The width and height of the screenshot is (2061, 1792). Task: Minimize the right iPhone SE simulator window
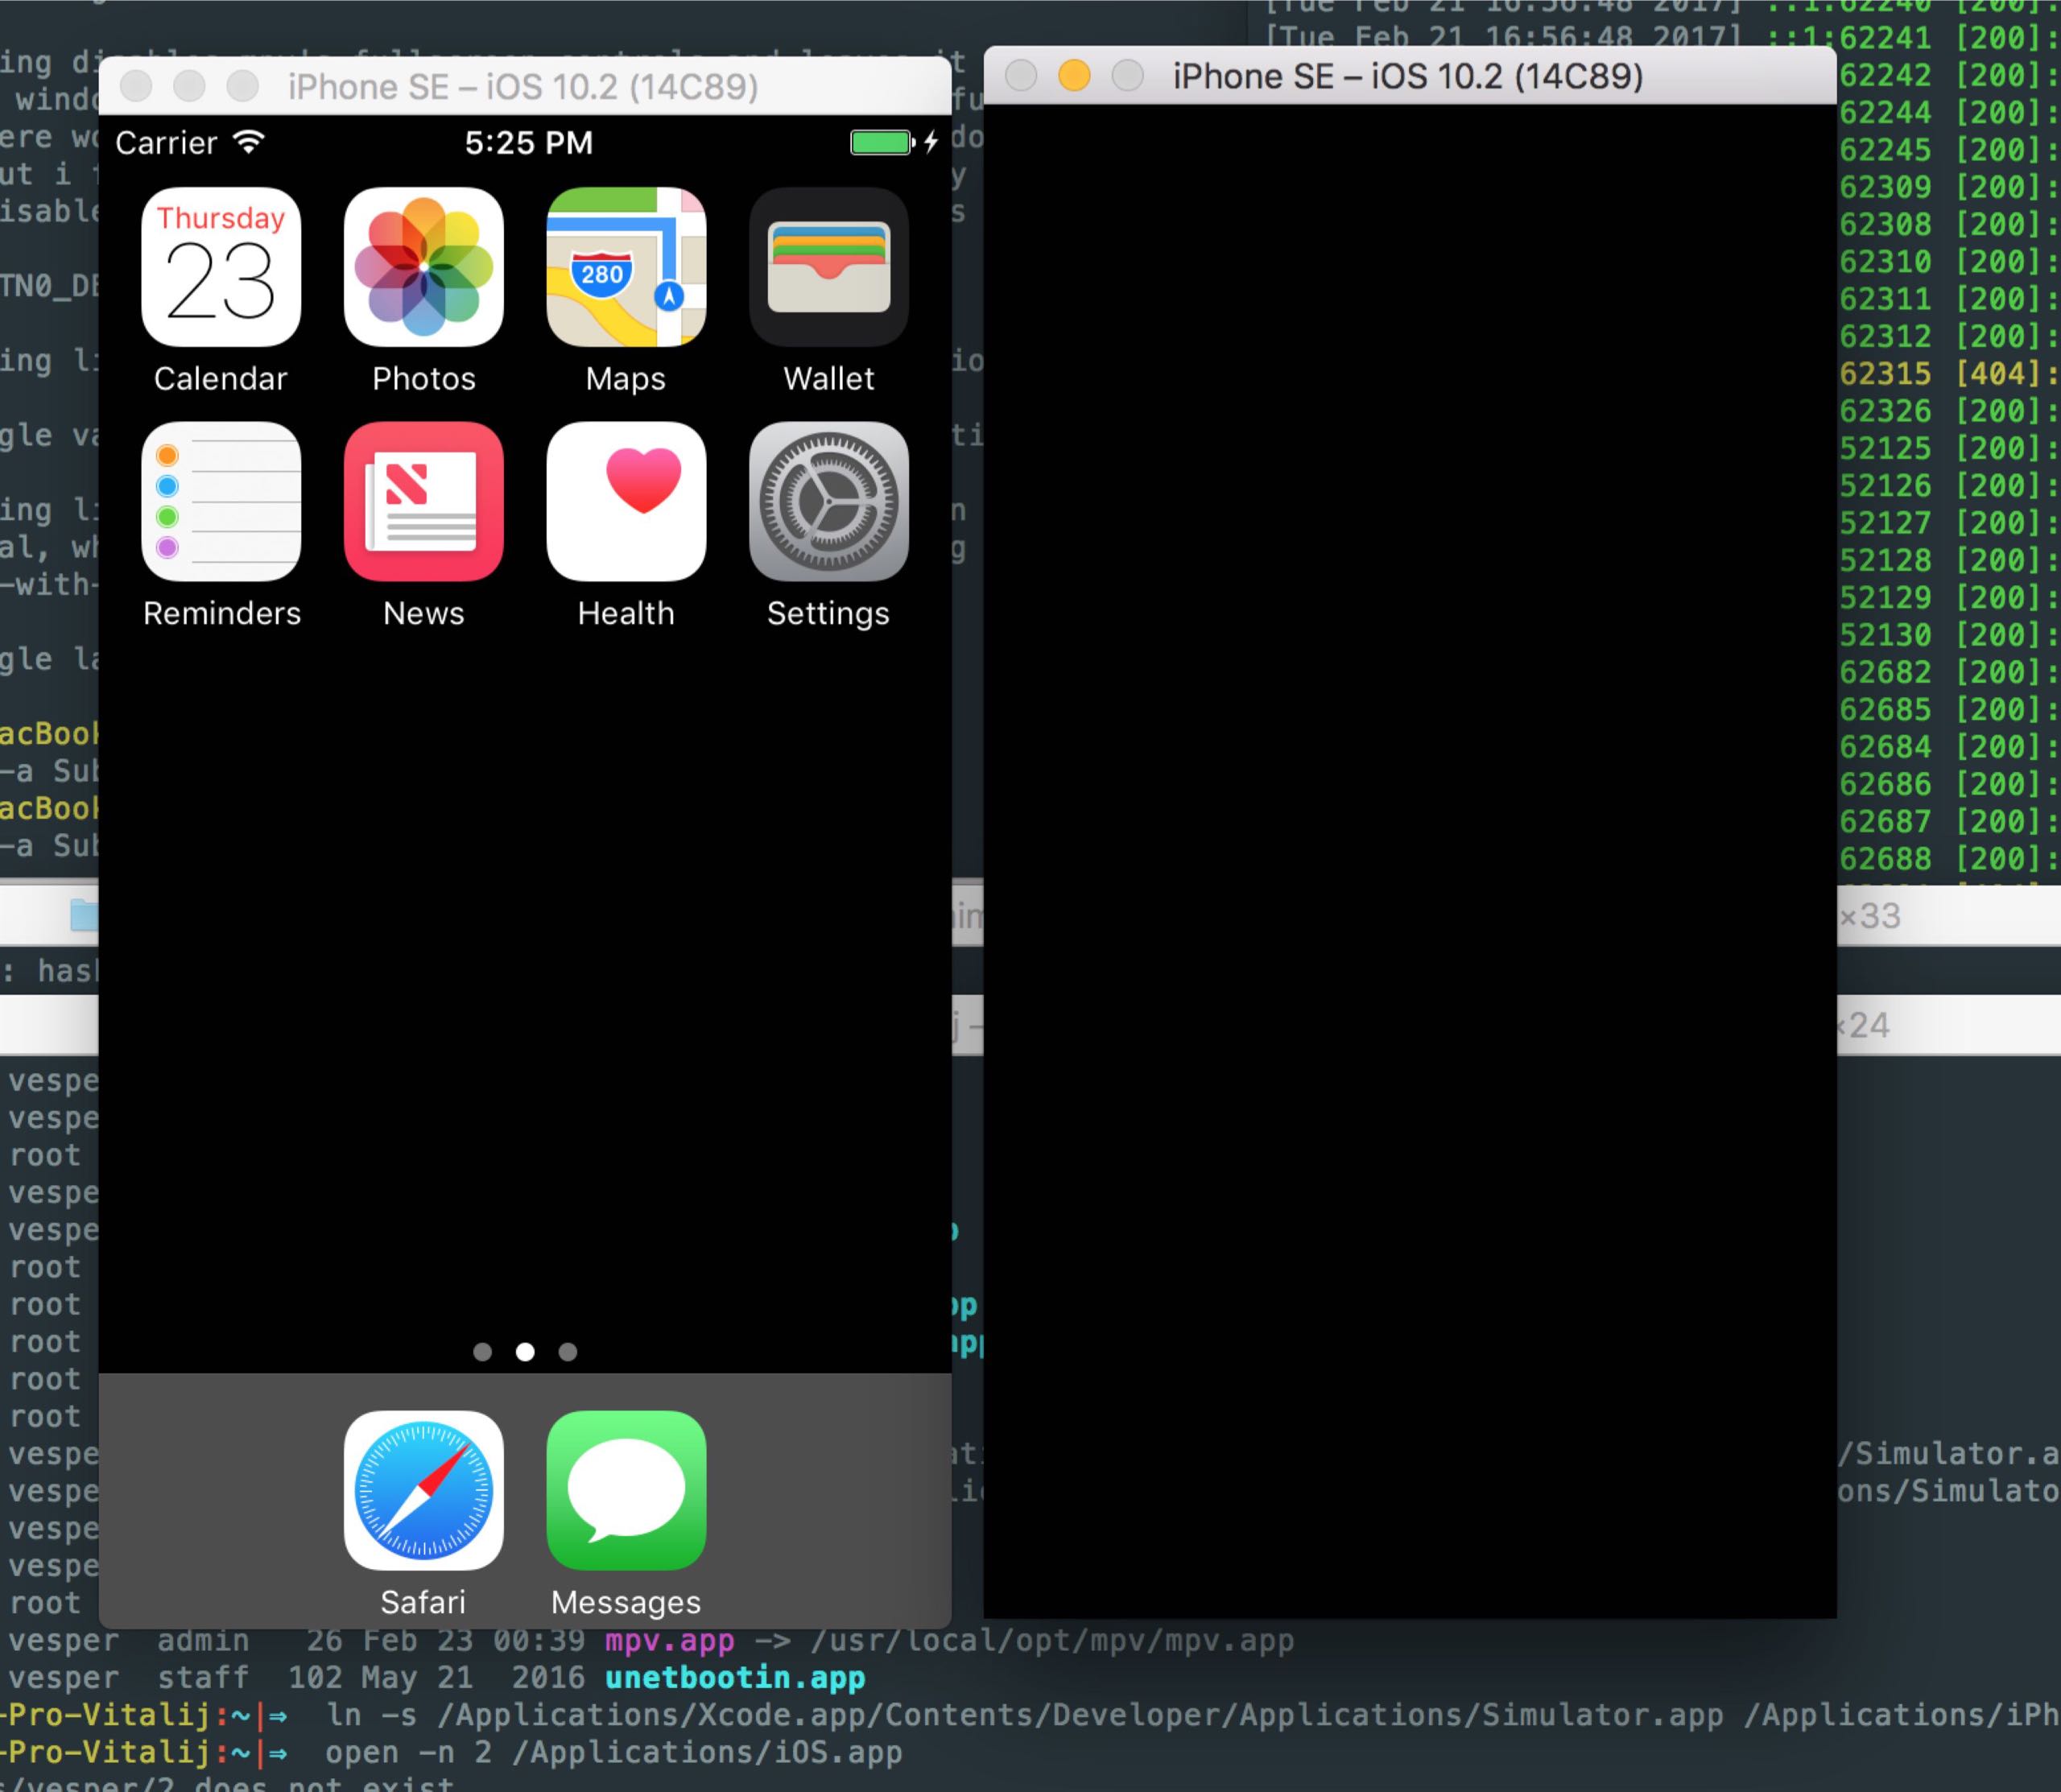click(x=1074, y=76)
